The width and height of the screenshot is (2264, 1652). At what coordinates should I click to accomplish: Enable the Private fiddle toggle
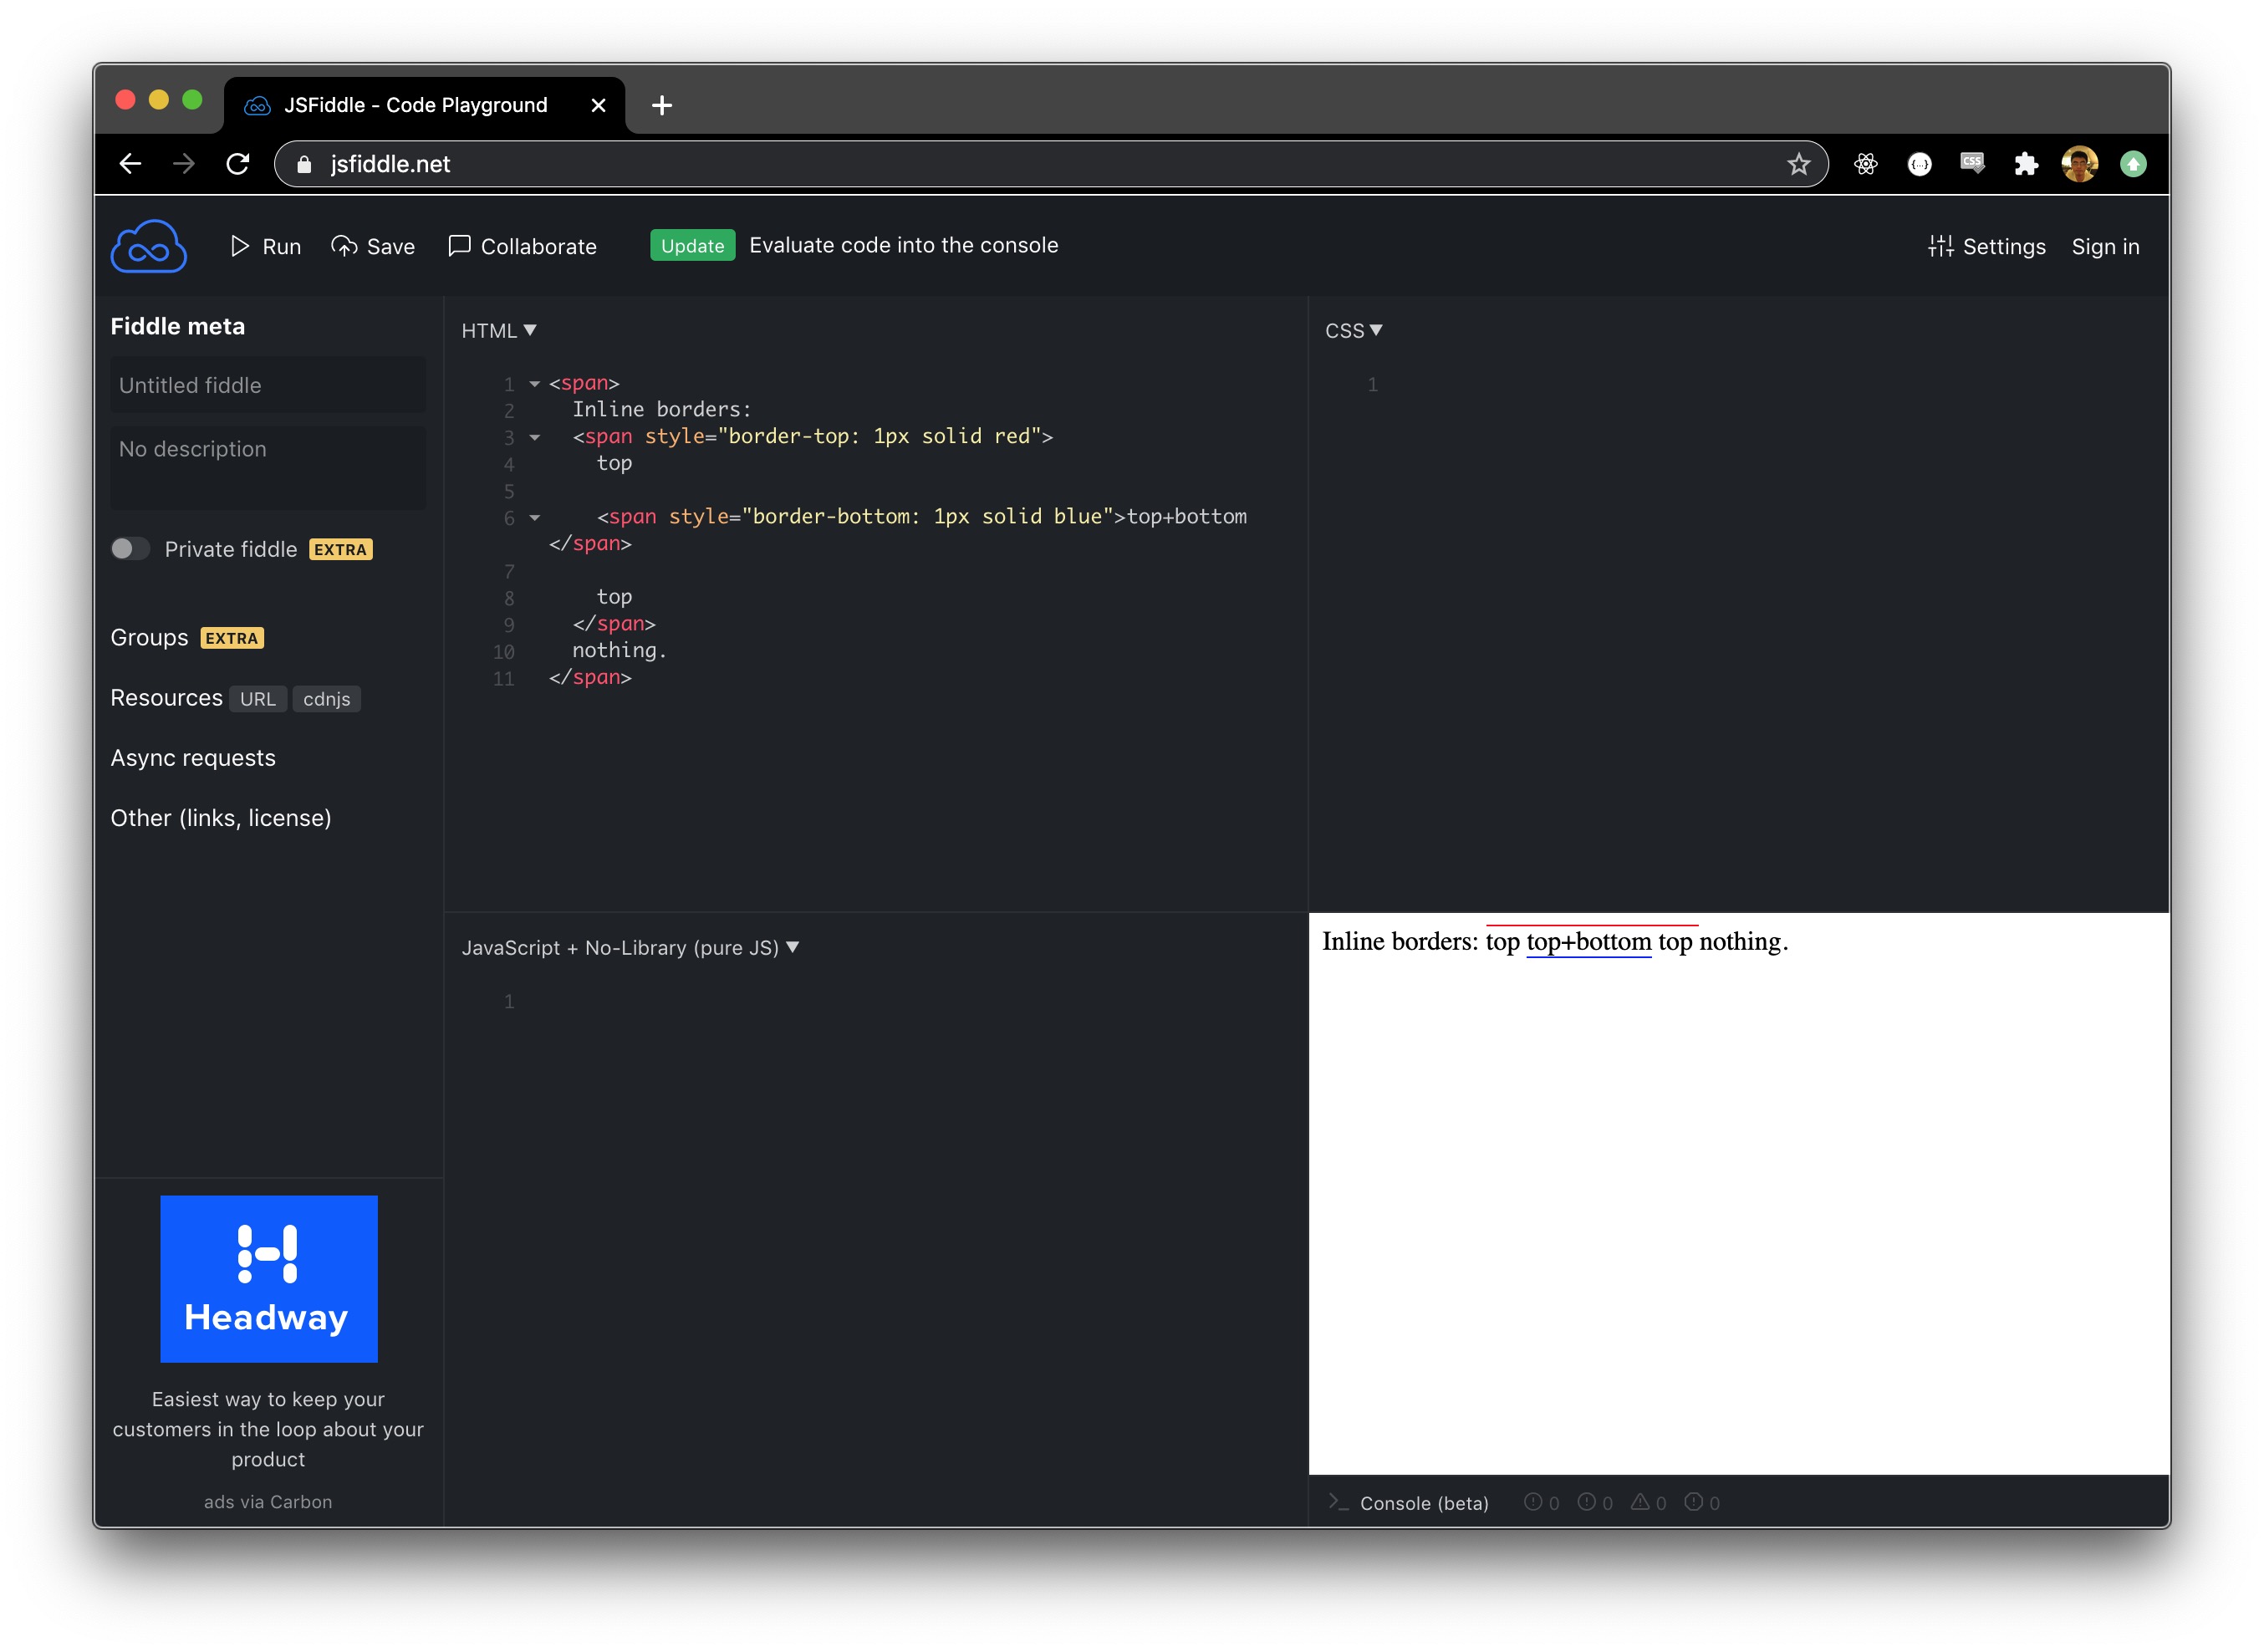pyautogui.click(x=130, y=548)
